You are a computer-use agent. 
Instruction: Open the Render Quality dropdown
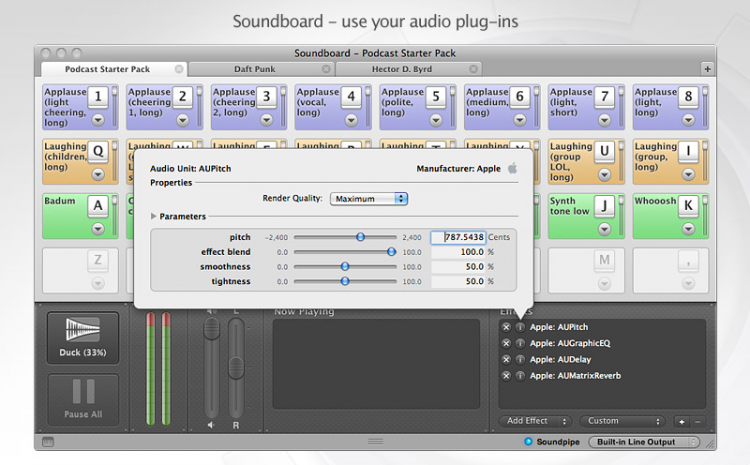369,198
